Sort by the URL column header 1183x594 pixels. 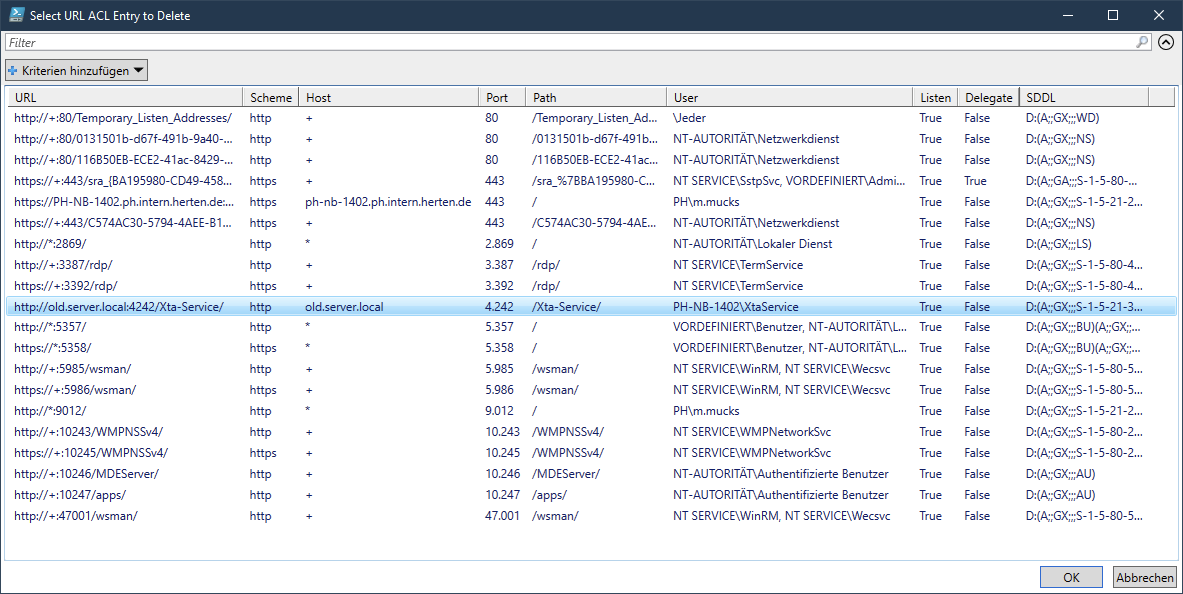[125, 97]
